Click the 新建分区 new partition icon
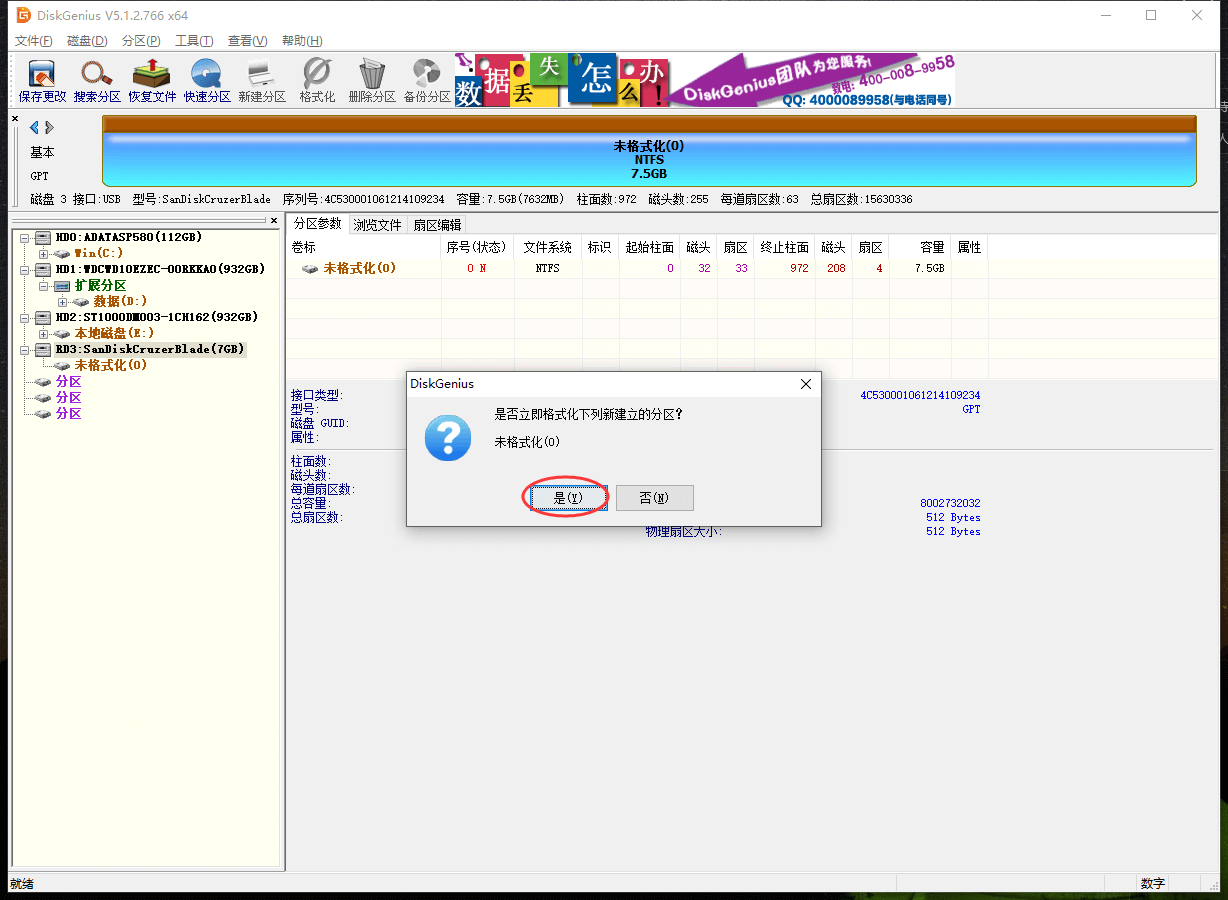 coord(262,80)
